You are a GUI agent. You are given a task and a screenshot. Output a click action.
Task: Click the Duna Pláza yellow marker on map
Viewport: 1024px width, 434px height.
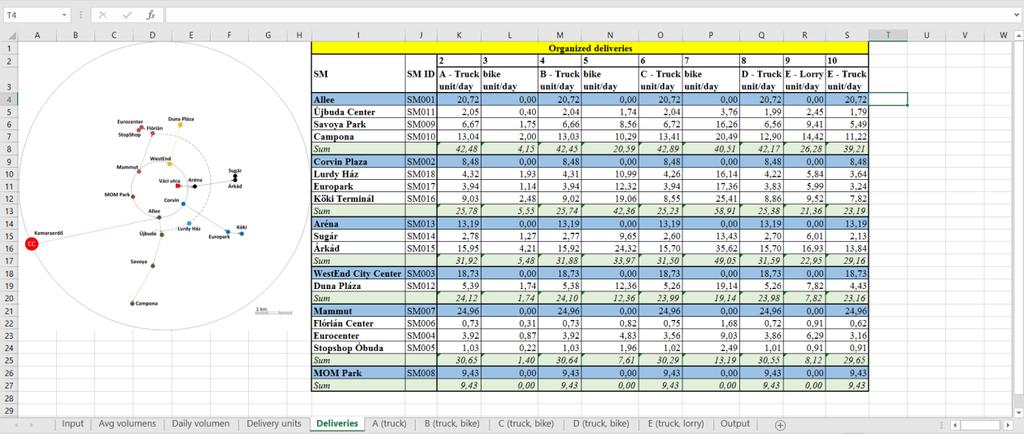click(x=180, y=124)
